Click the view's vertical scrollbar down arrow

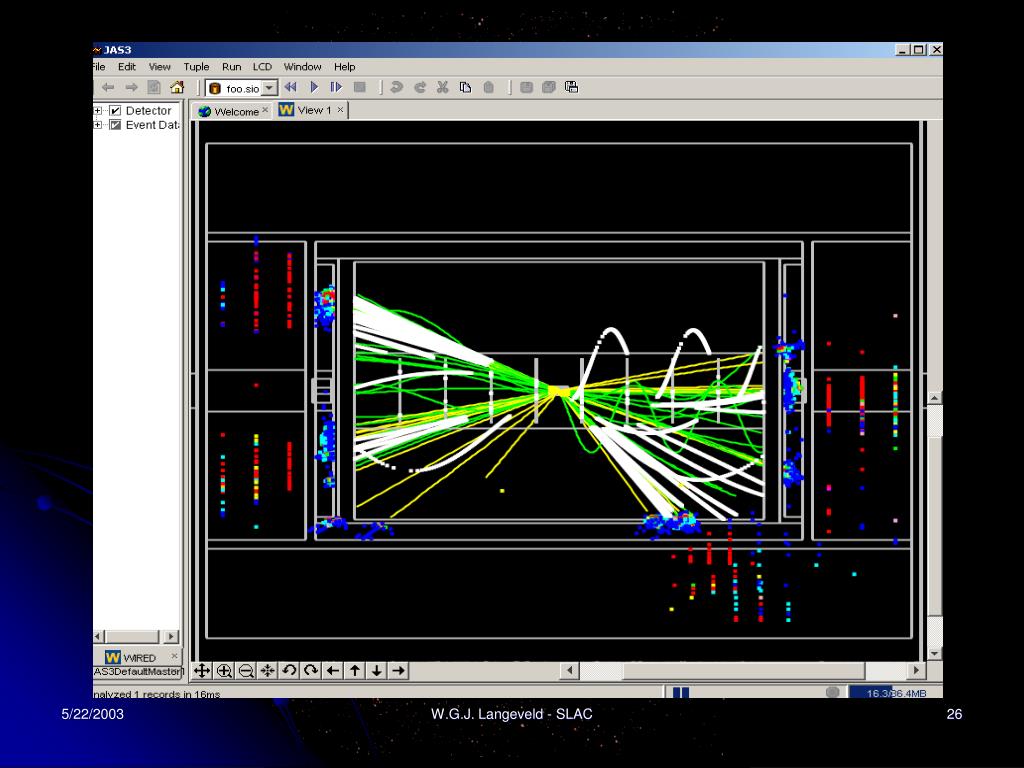tap(935, 653)
